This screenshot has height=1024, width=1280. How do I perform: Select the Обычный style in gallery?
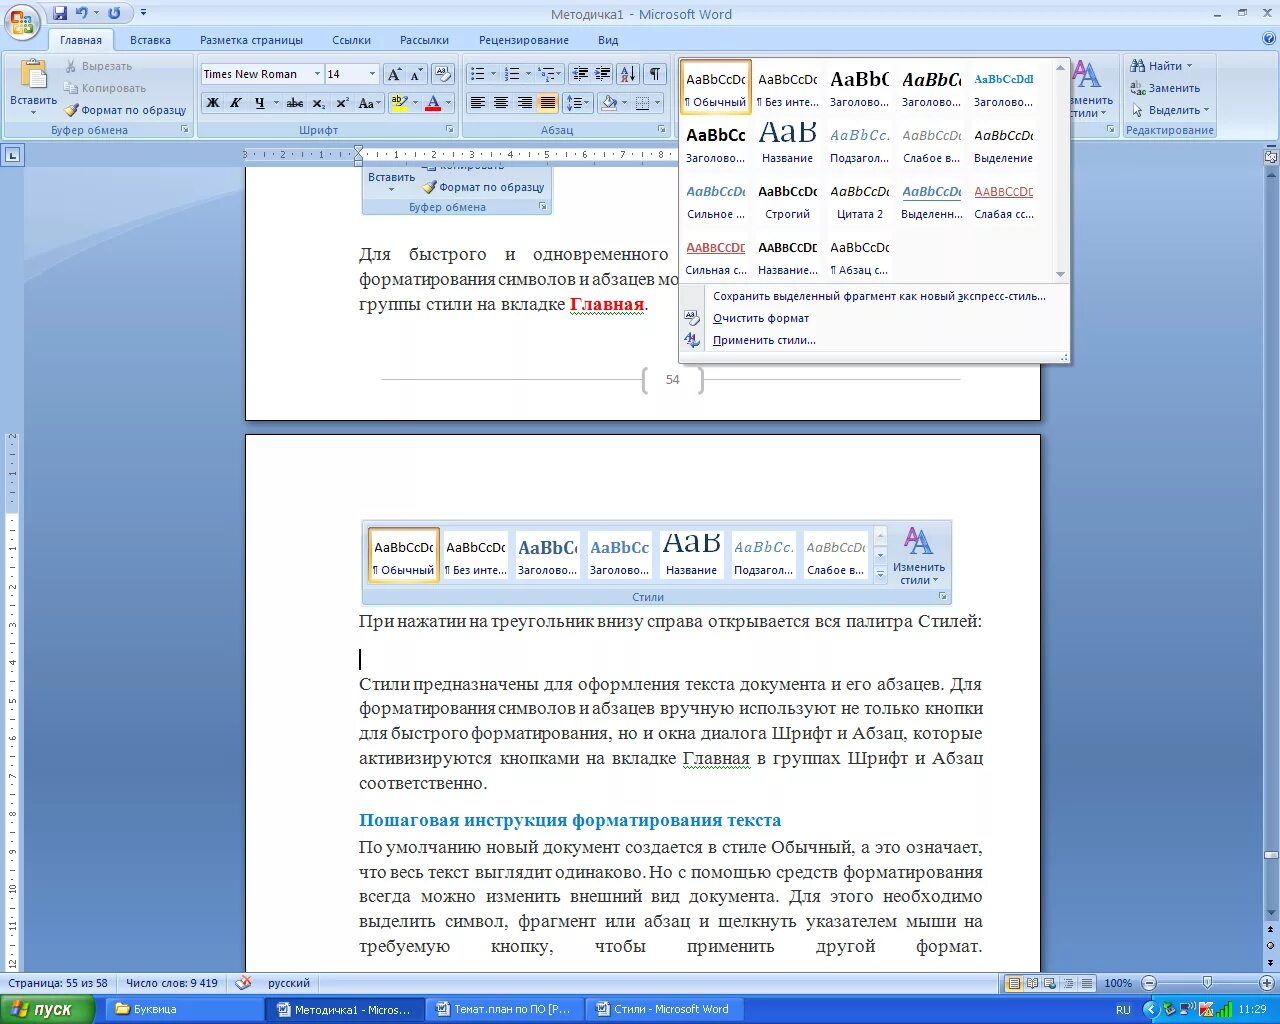coord(716,86)
